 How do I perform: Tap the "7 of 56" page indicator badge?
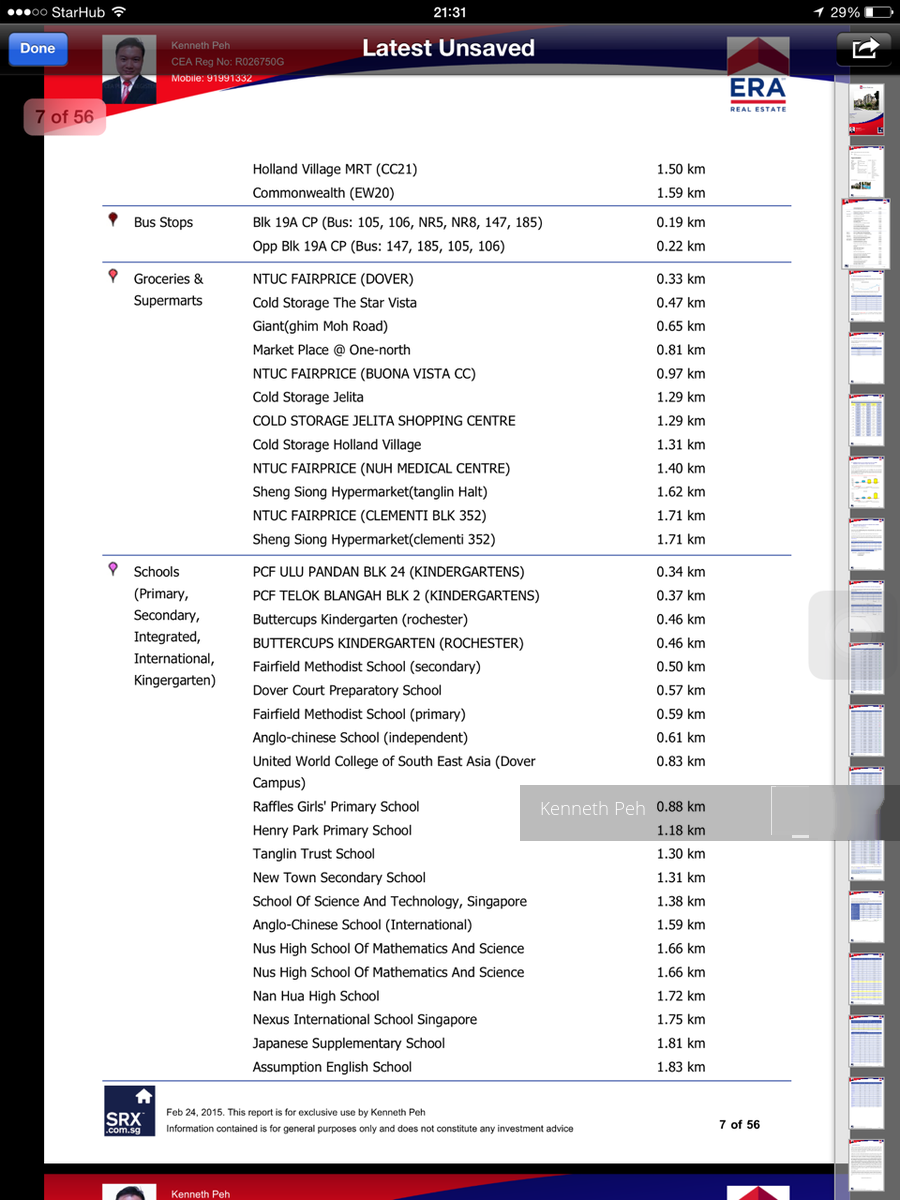64,117
